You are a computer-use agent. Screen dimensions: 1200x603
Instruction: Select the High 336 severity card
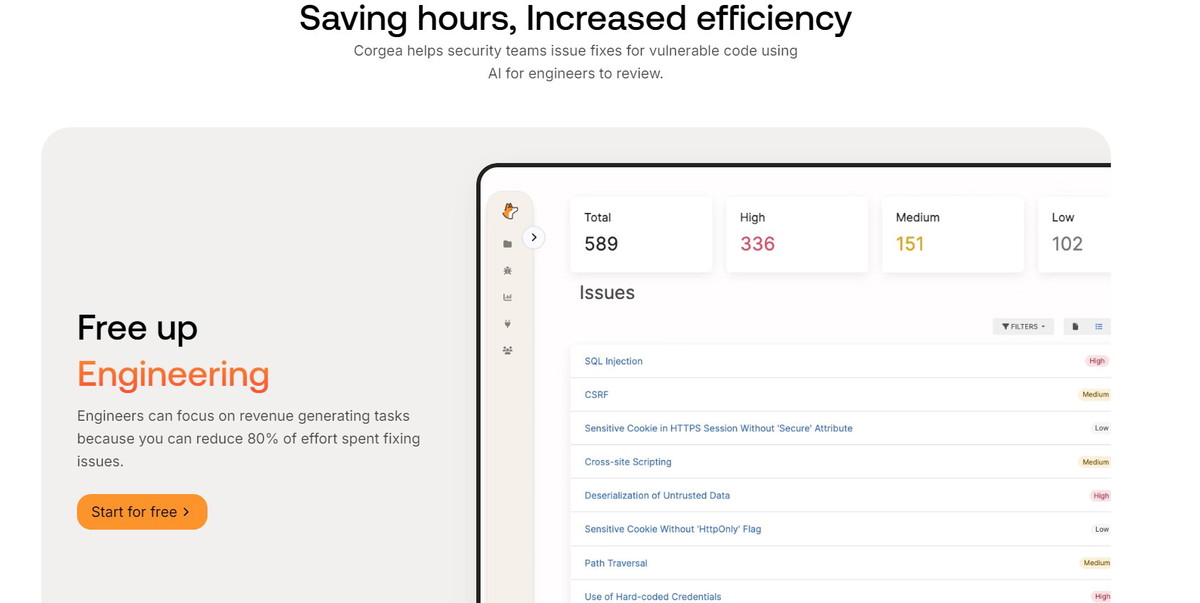pos(797,234)
